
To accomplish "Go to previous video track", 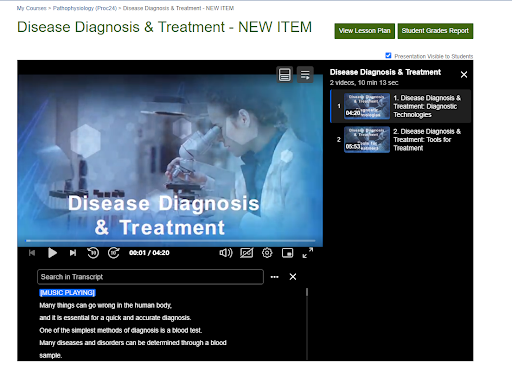I will pos(32,253).
